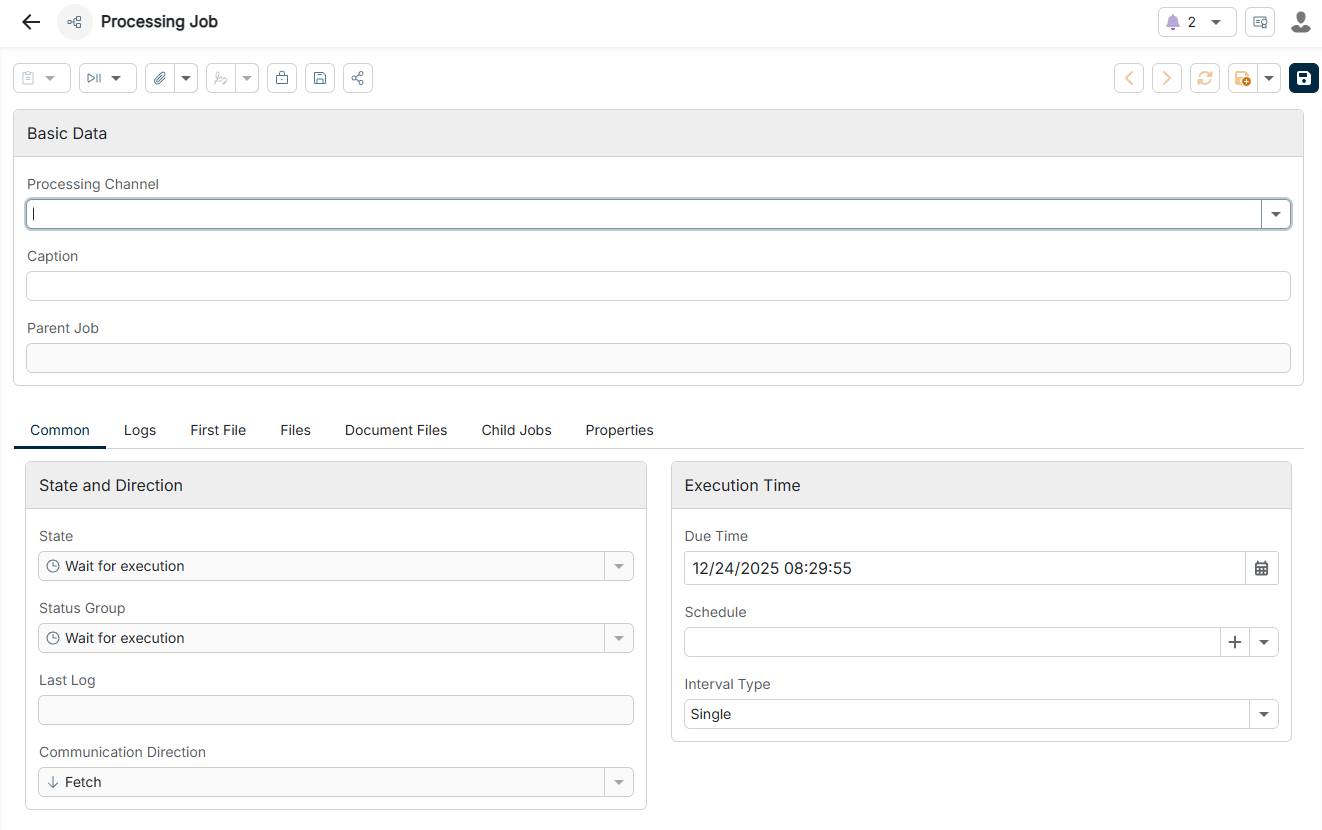Switch to the Logs tab
The width and height of the screenshot is (1322, 830).
140,430
